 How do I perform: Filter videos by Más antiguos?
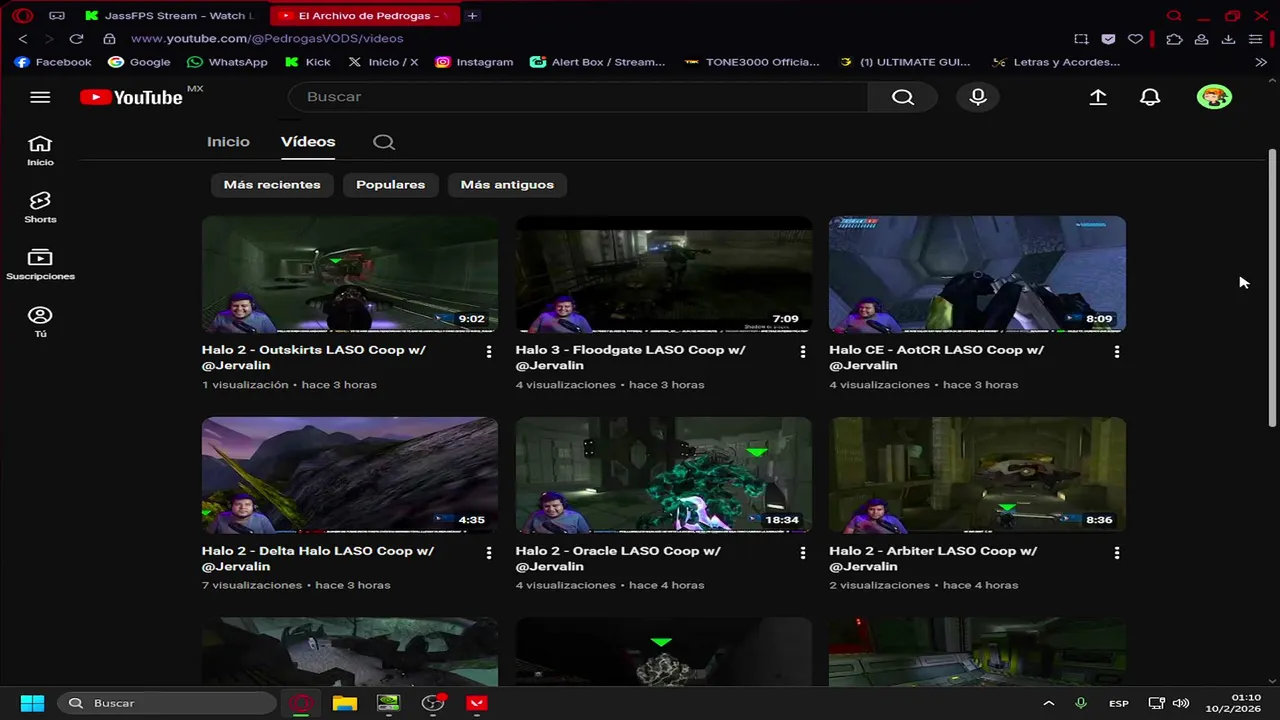[x=507, y=185]
